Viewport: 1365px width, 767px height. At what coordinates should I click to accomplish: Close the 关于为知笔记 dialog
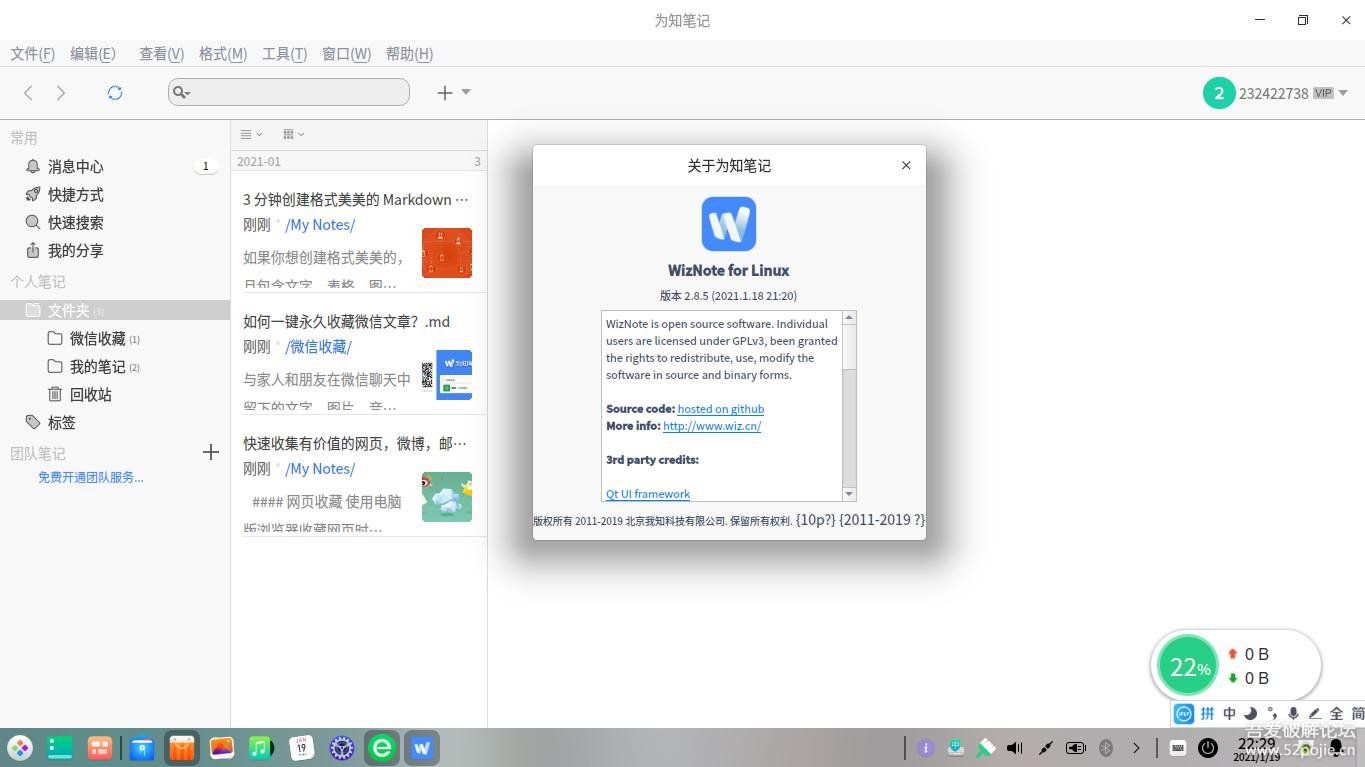tap(906, 165)
